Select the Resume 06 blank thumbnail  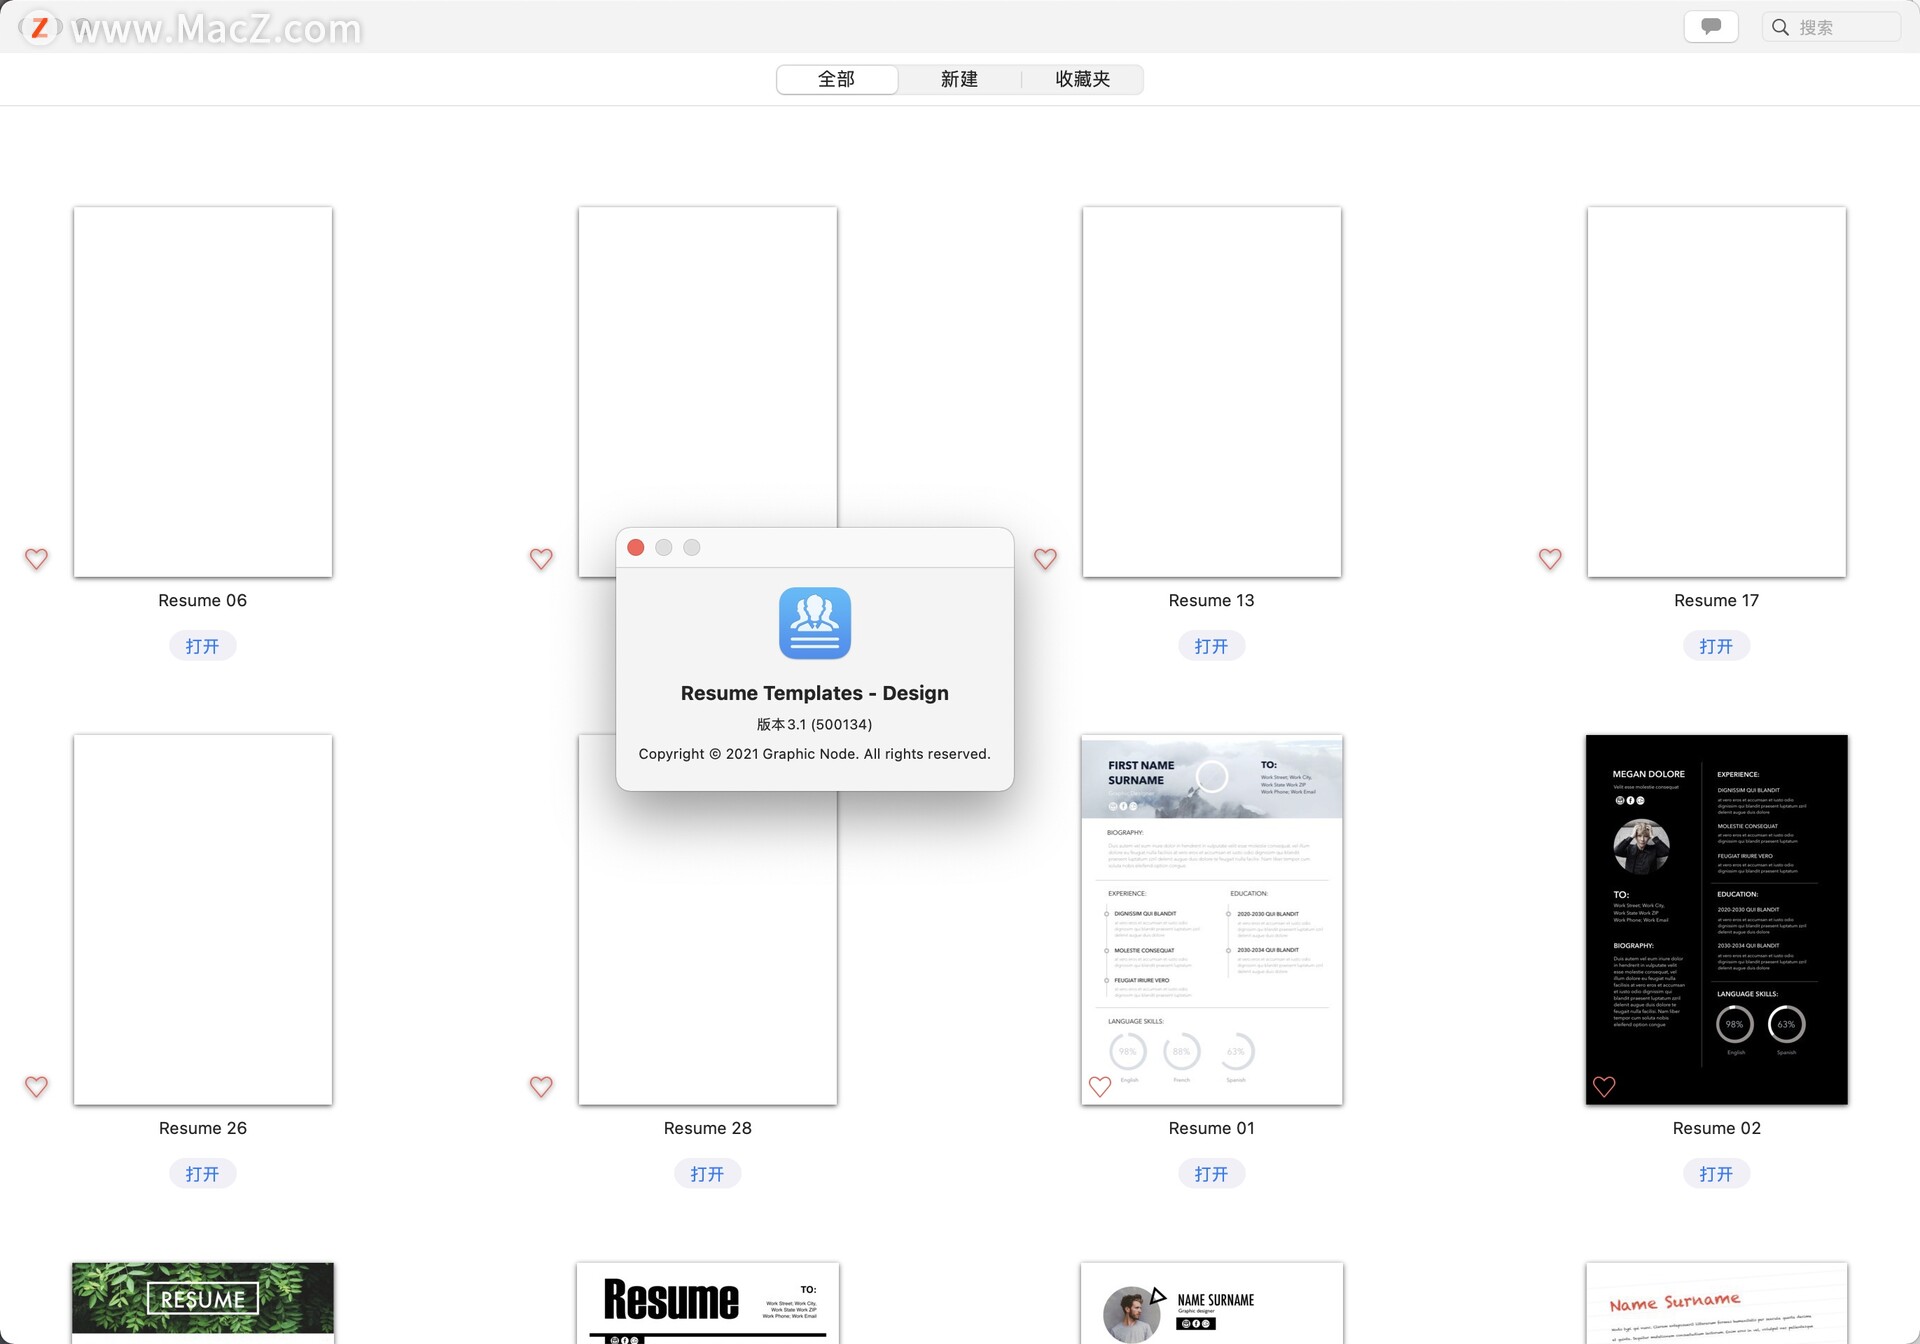click(203, 392)
